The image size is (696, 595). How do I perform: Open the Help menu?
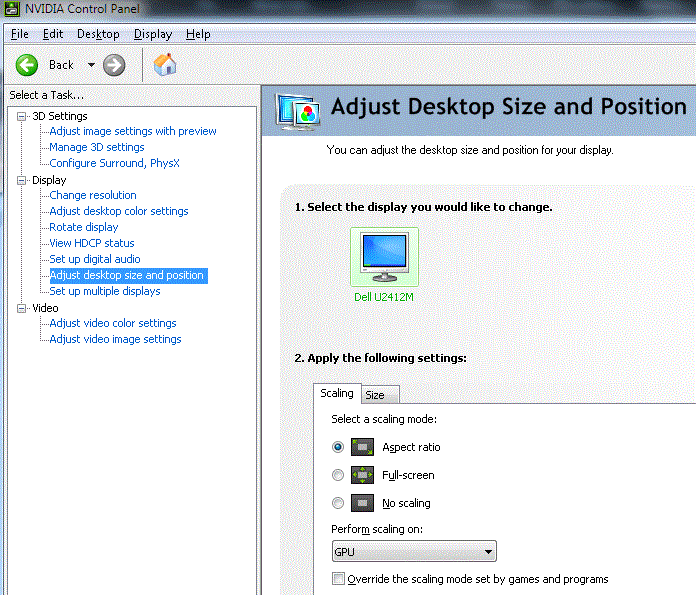198,34
